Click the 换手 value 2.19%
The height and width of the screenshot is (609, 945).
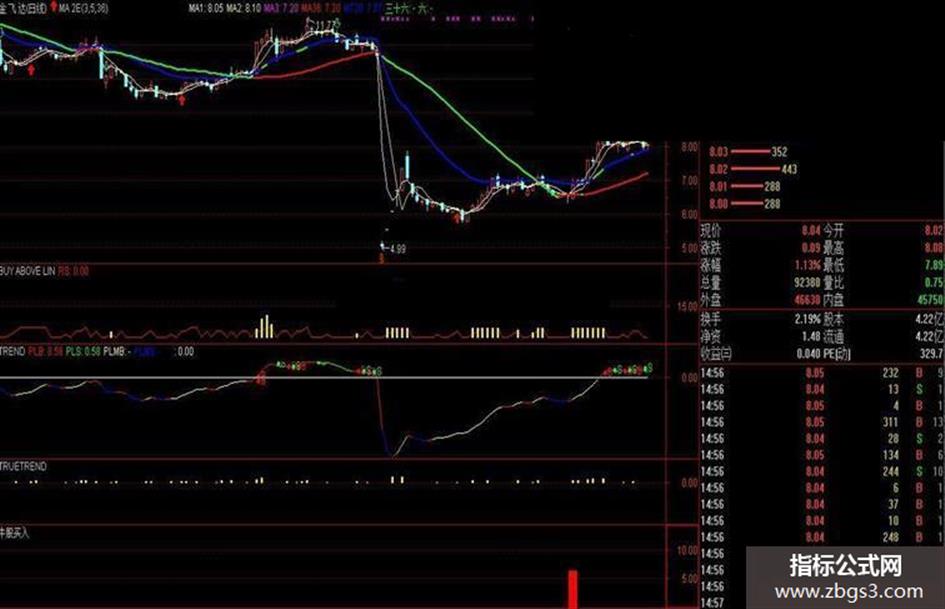[807, 319]
